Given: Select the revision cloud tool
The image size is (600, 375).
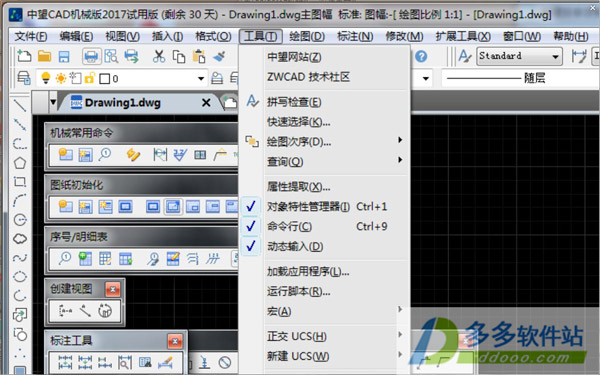Looking at the screenshot, I should [x=20, y=239].
